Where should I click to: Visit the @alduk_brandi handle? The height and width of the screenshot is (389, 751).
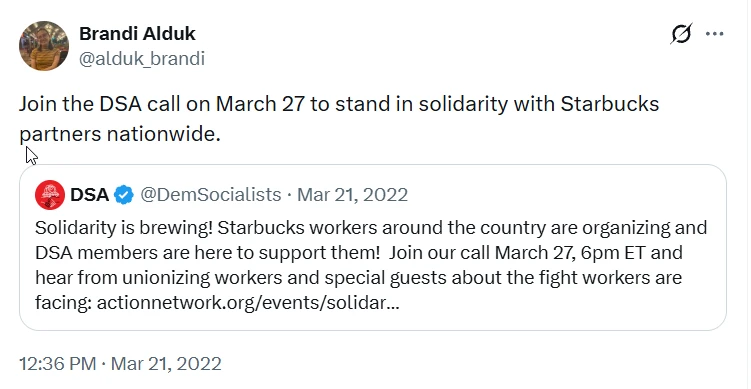tap(142, 58)
